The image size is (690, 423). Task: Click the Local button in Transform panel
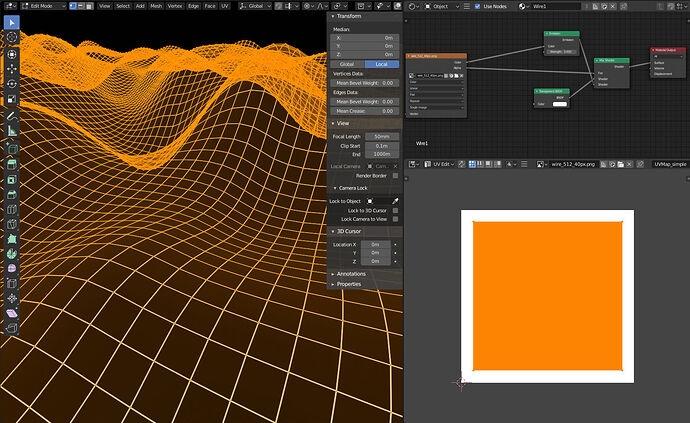pyautogui.click(x=382, y=64)
